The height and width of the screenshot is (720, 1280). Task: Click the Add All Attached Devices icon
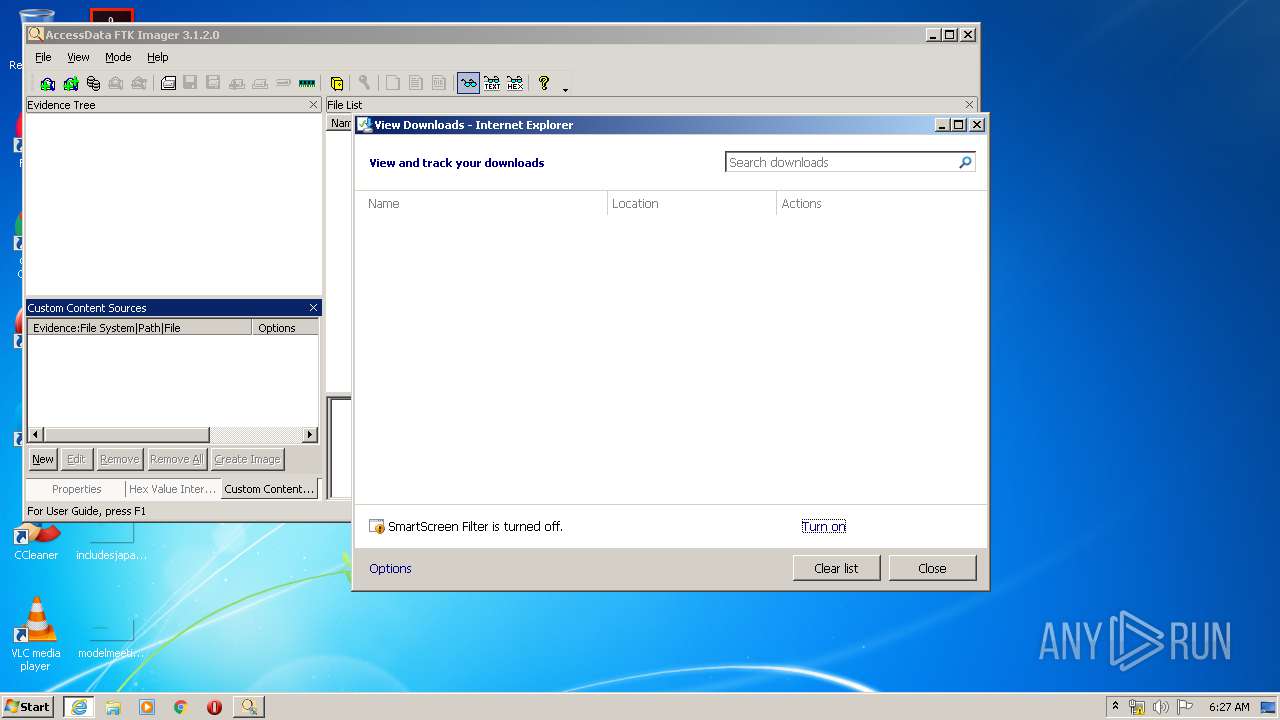tap(71, 83)
